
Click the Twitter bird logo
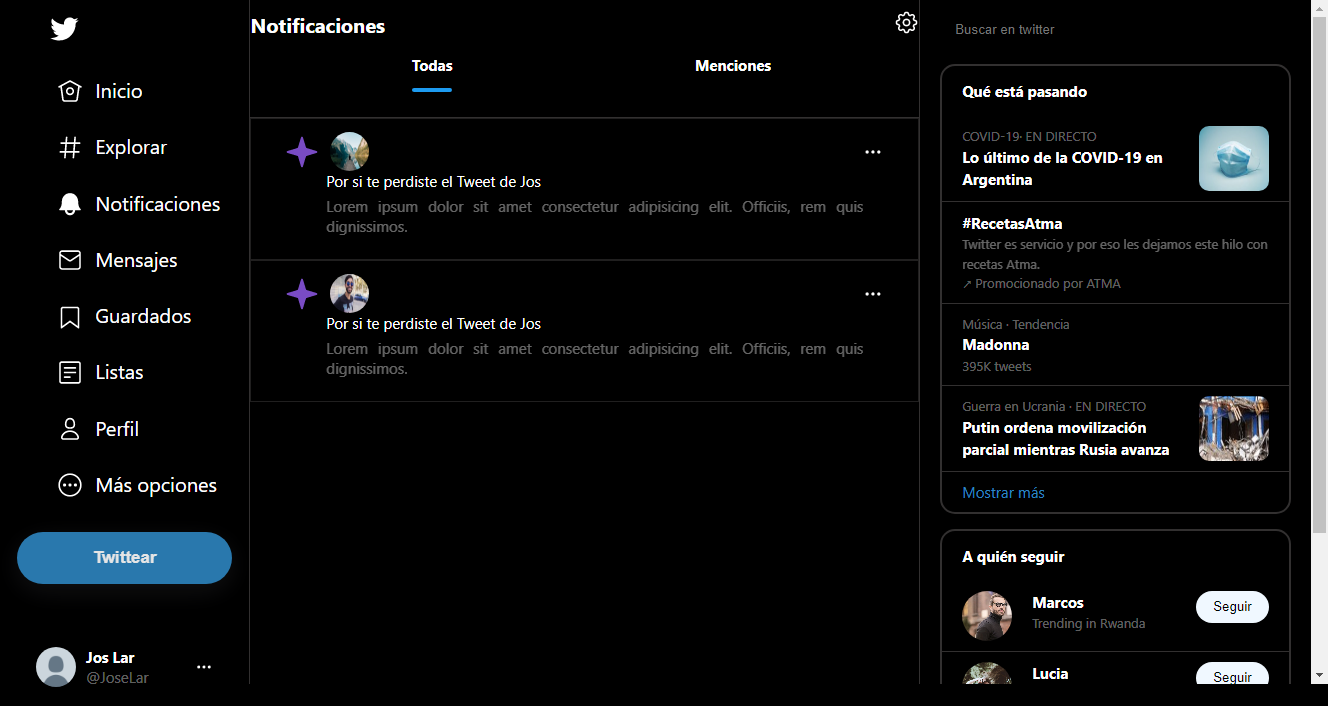tap(63, 29)
